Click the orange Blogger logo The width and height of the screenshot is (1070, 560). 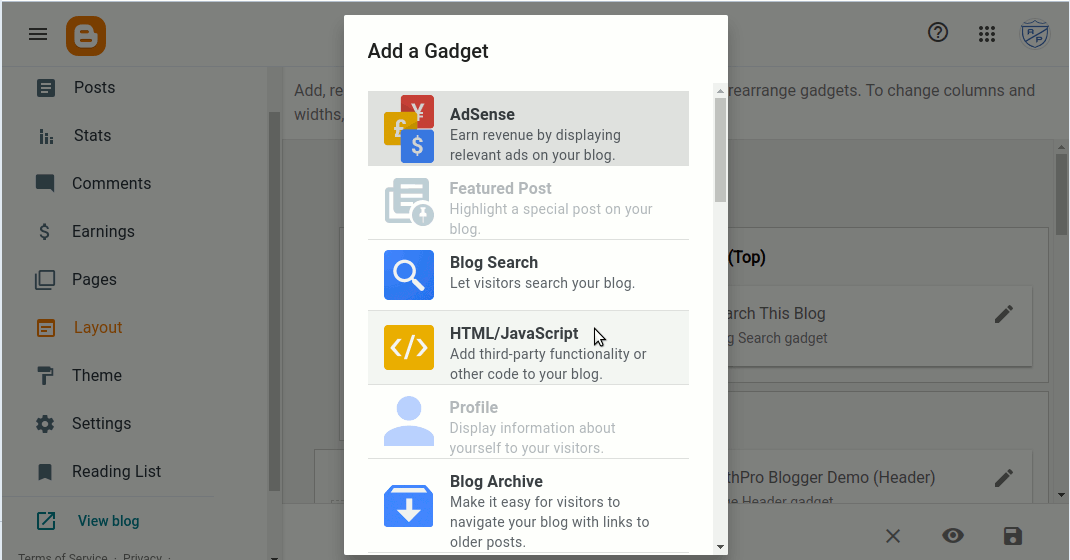click(x=86, y=36)
